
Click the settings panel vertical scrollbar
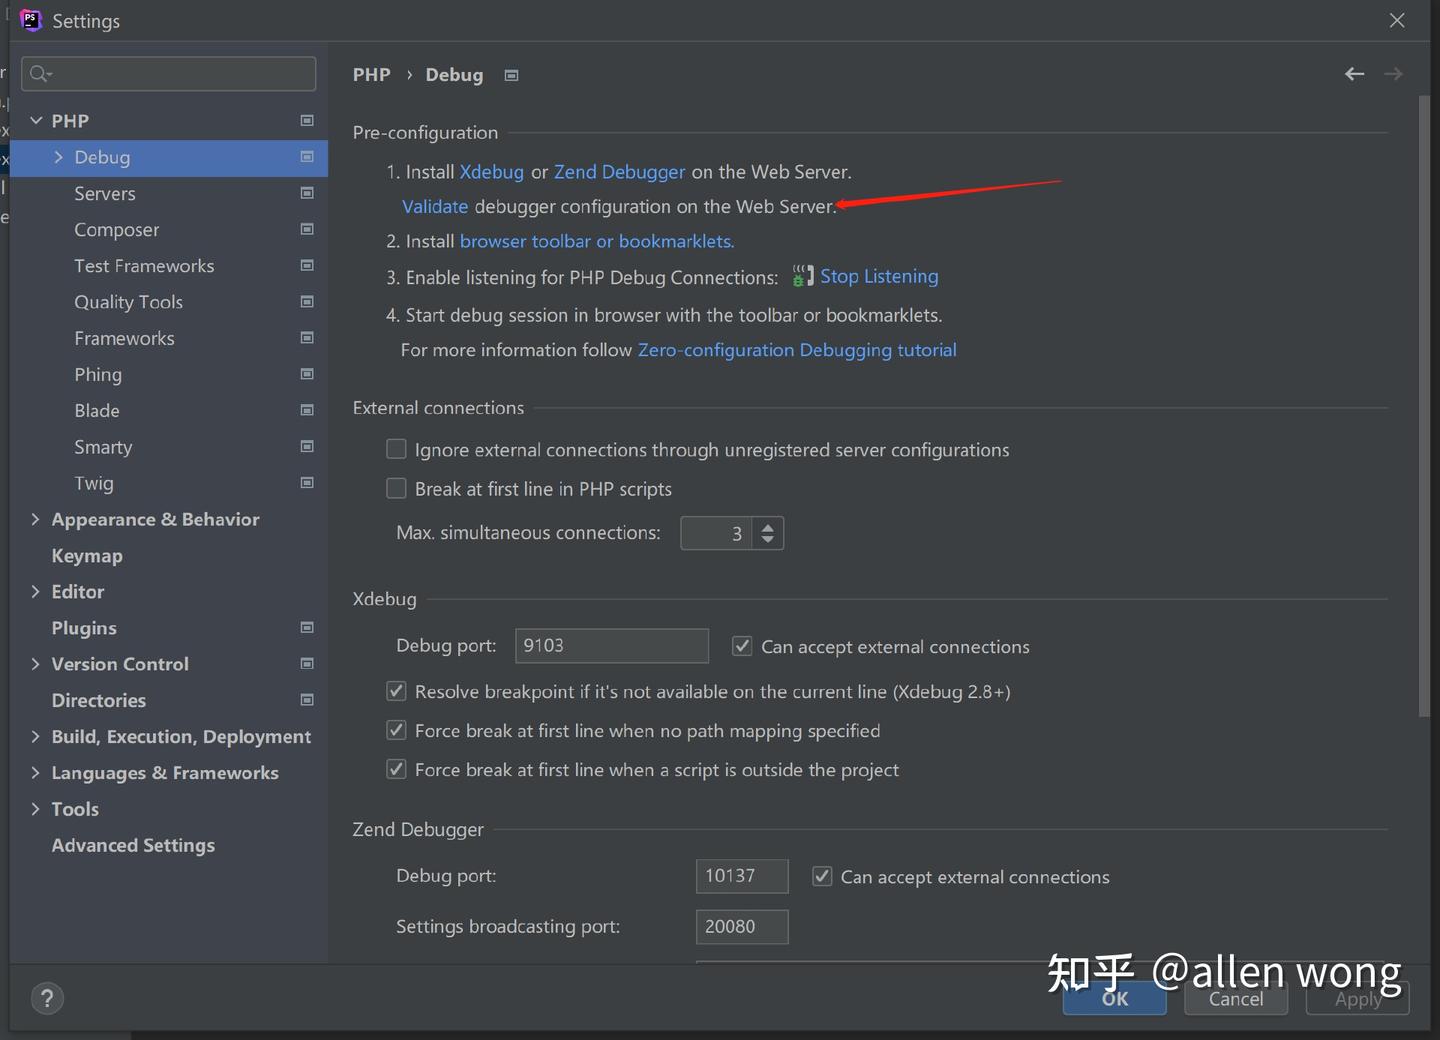click(x=1424, y=406)
